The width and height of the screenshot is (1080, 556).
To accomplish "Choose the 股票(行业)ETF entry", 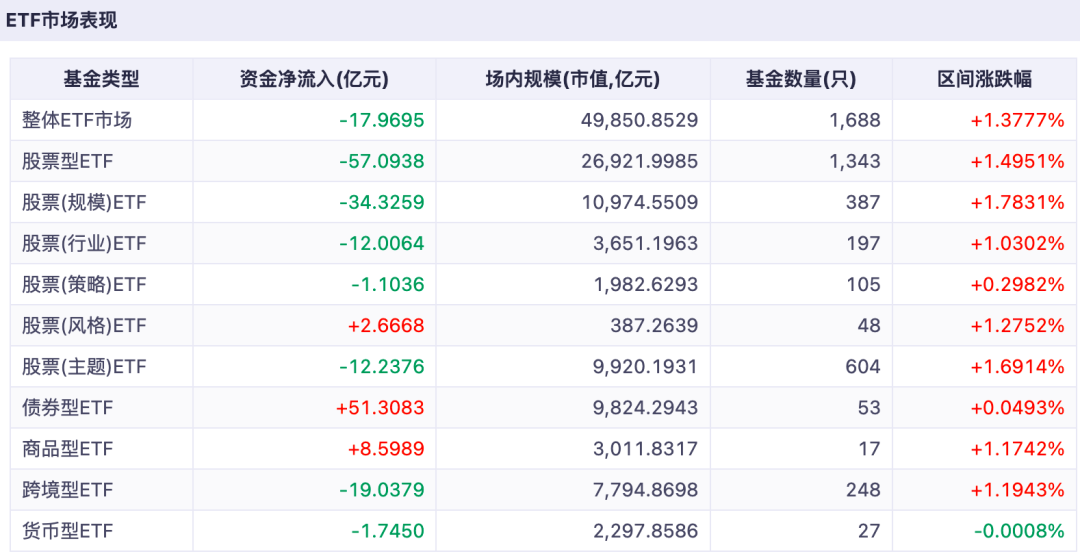I will [x=84, y=243].
